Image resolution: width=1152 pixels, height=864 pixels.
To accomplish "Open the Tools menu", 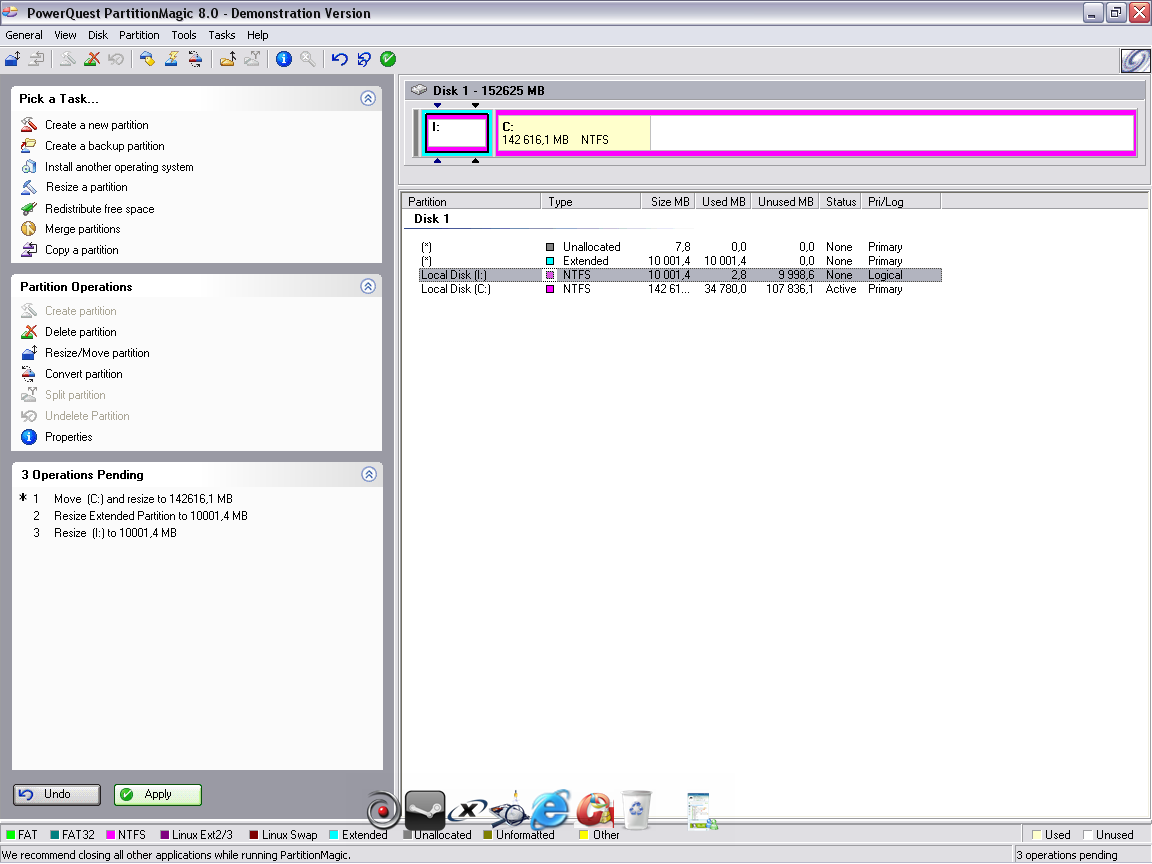I will [x=184, y=35].
